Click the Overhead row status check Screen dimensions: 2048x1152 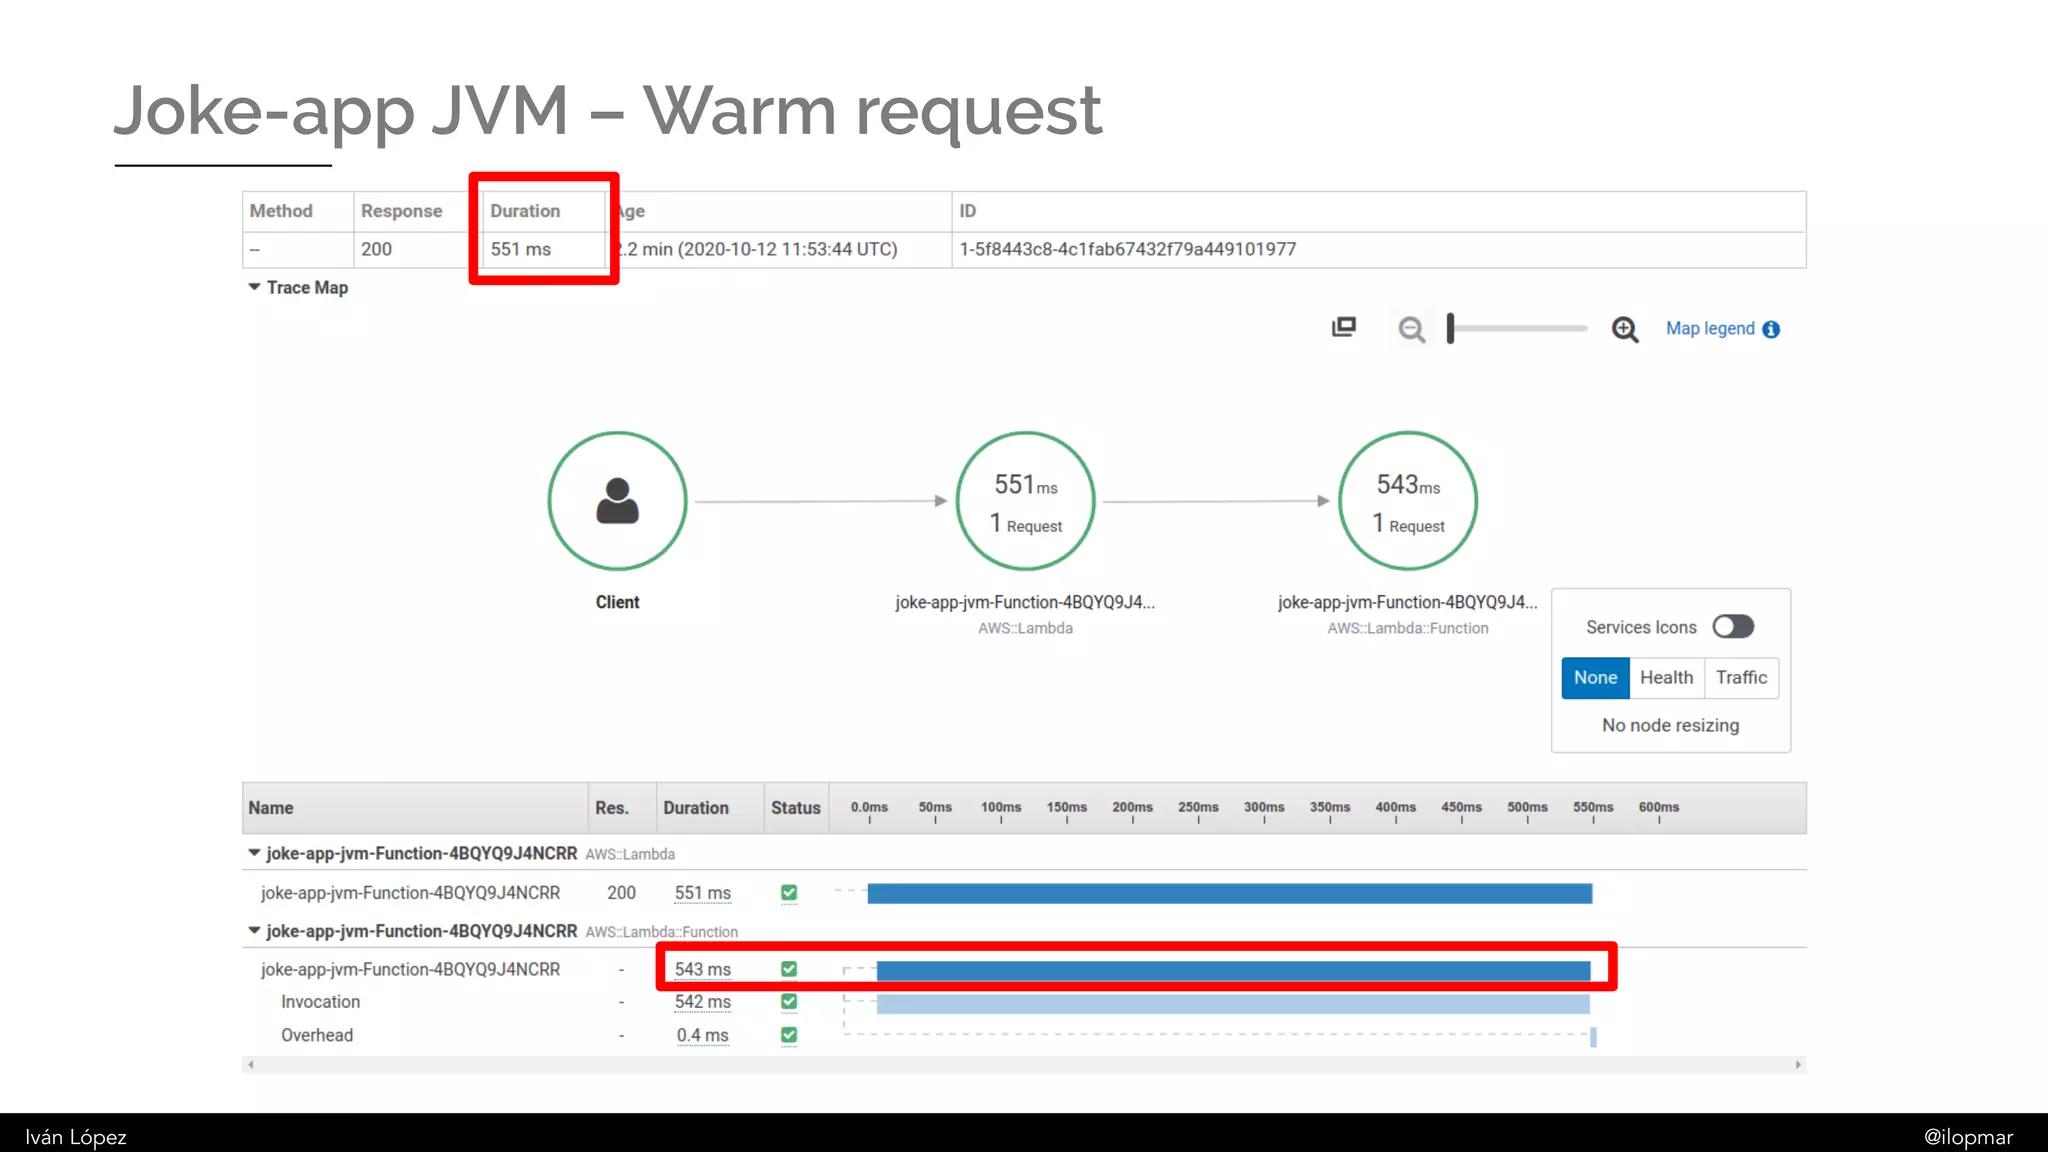tap(789, 1035)
